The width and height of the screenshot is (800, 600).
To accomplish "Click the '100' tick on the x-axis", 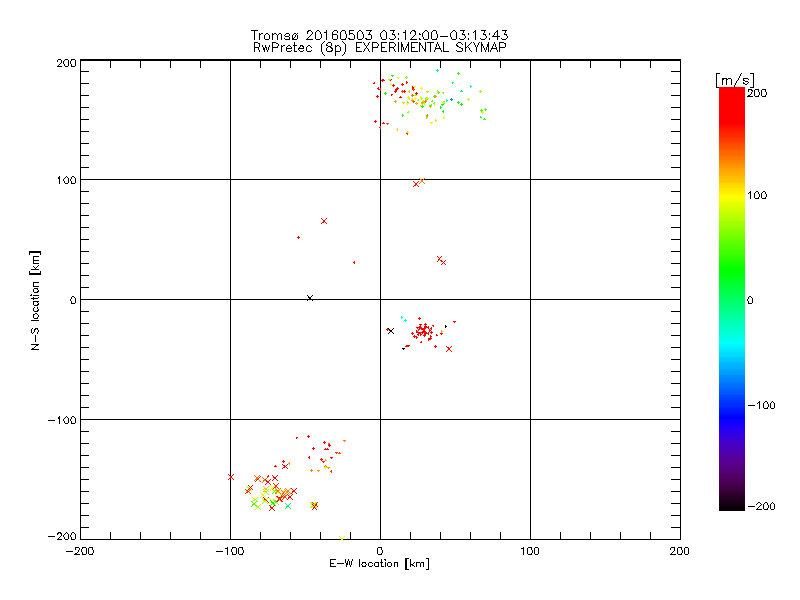I will tap(530, 551).
